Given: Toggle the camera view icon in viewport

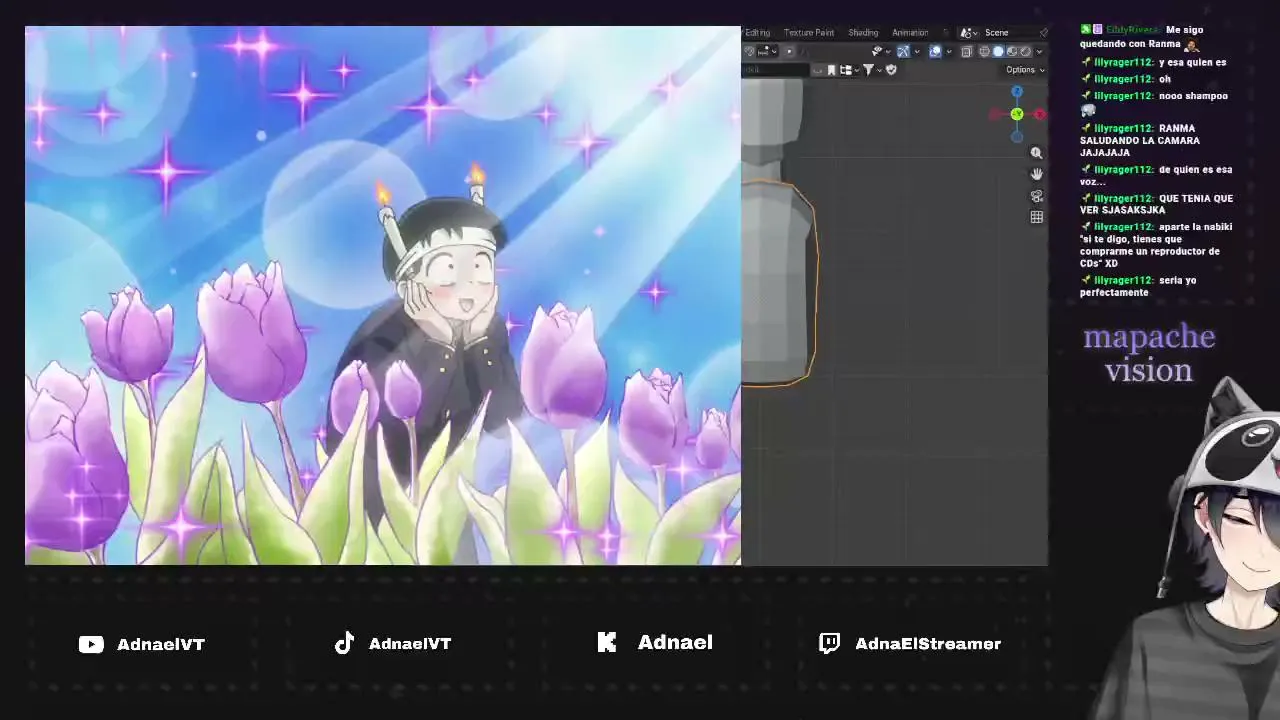Looking at the screenshot, I should pyautogui.click(x=1036, y=196).
